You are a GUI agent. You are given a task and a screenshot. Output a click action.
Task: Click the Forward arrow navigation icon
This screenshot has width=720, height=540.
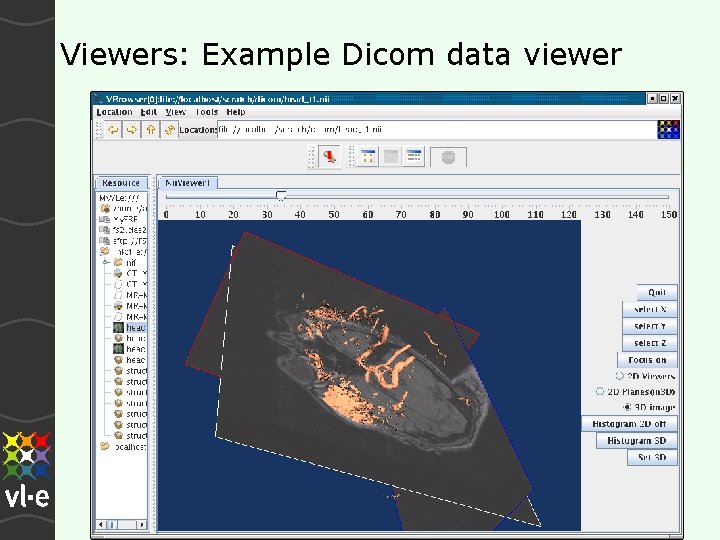132,130
